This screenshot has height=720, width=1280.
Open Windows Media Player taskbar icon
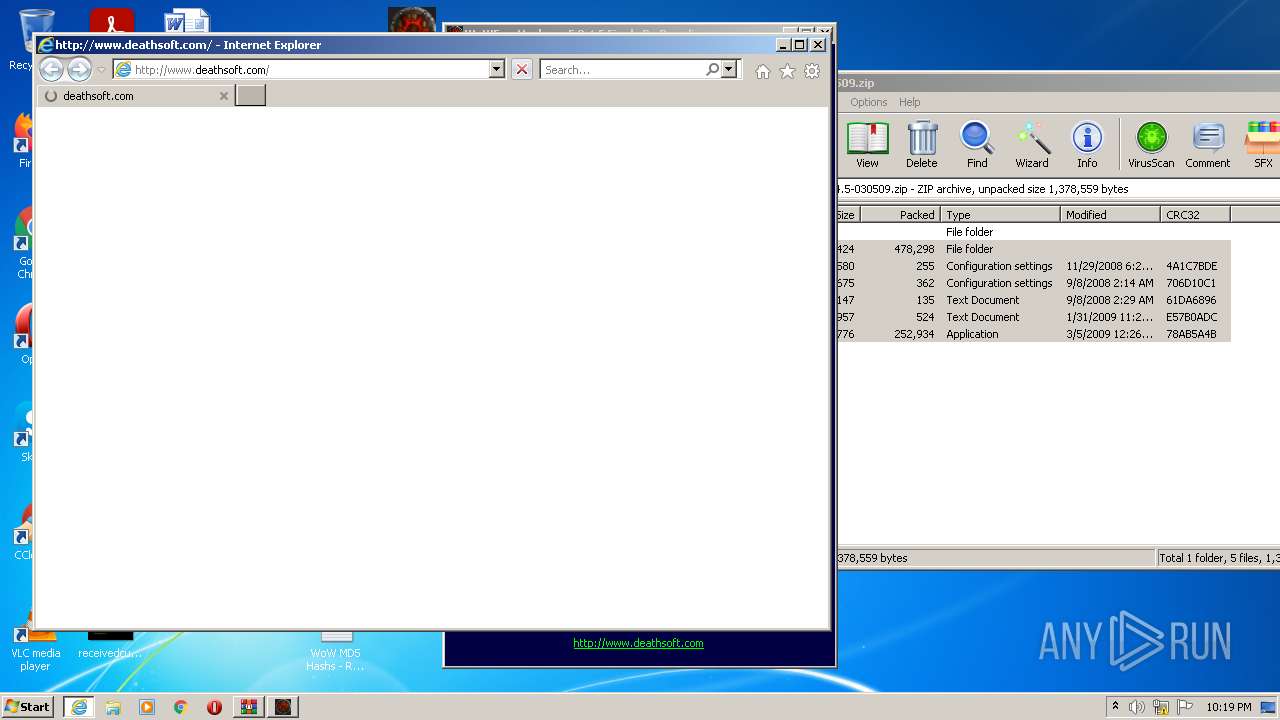[147, 706]
